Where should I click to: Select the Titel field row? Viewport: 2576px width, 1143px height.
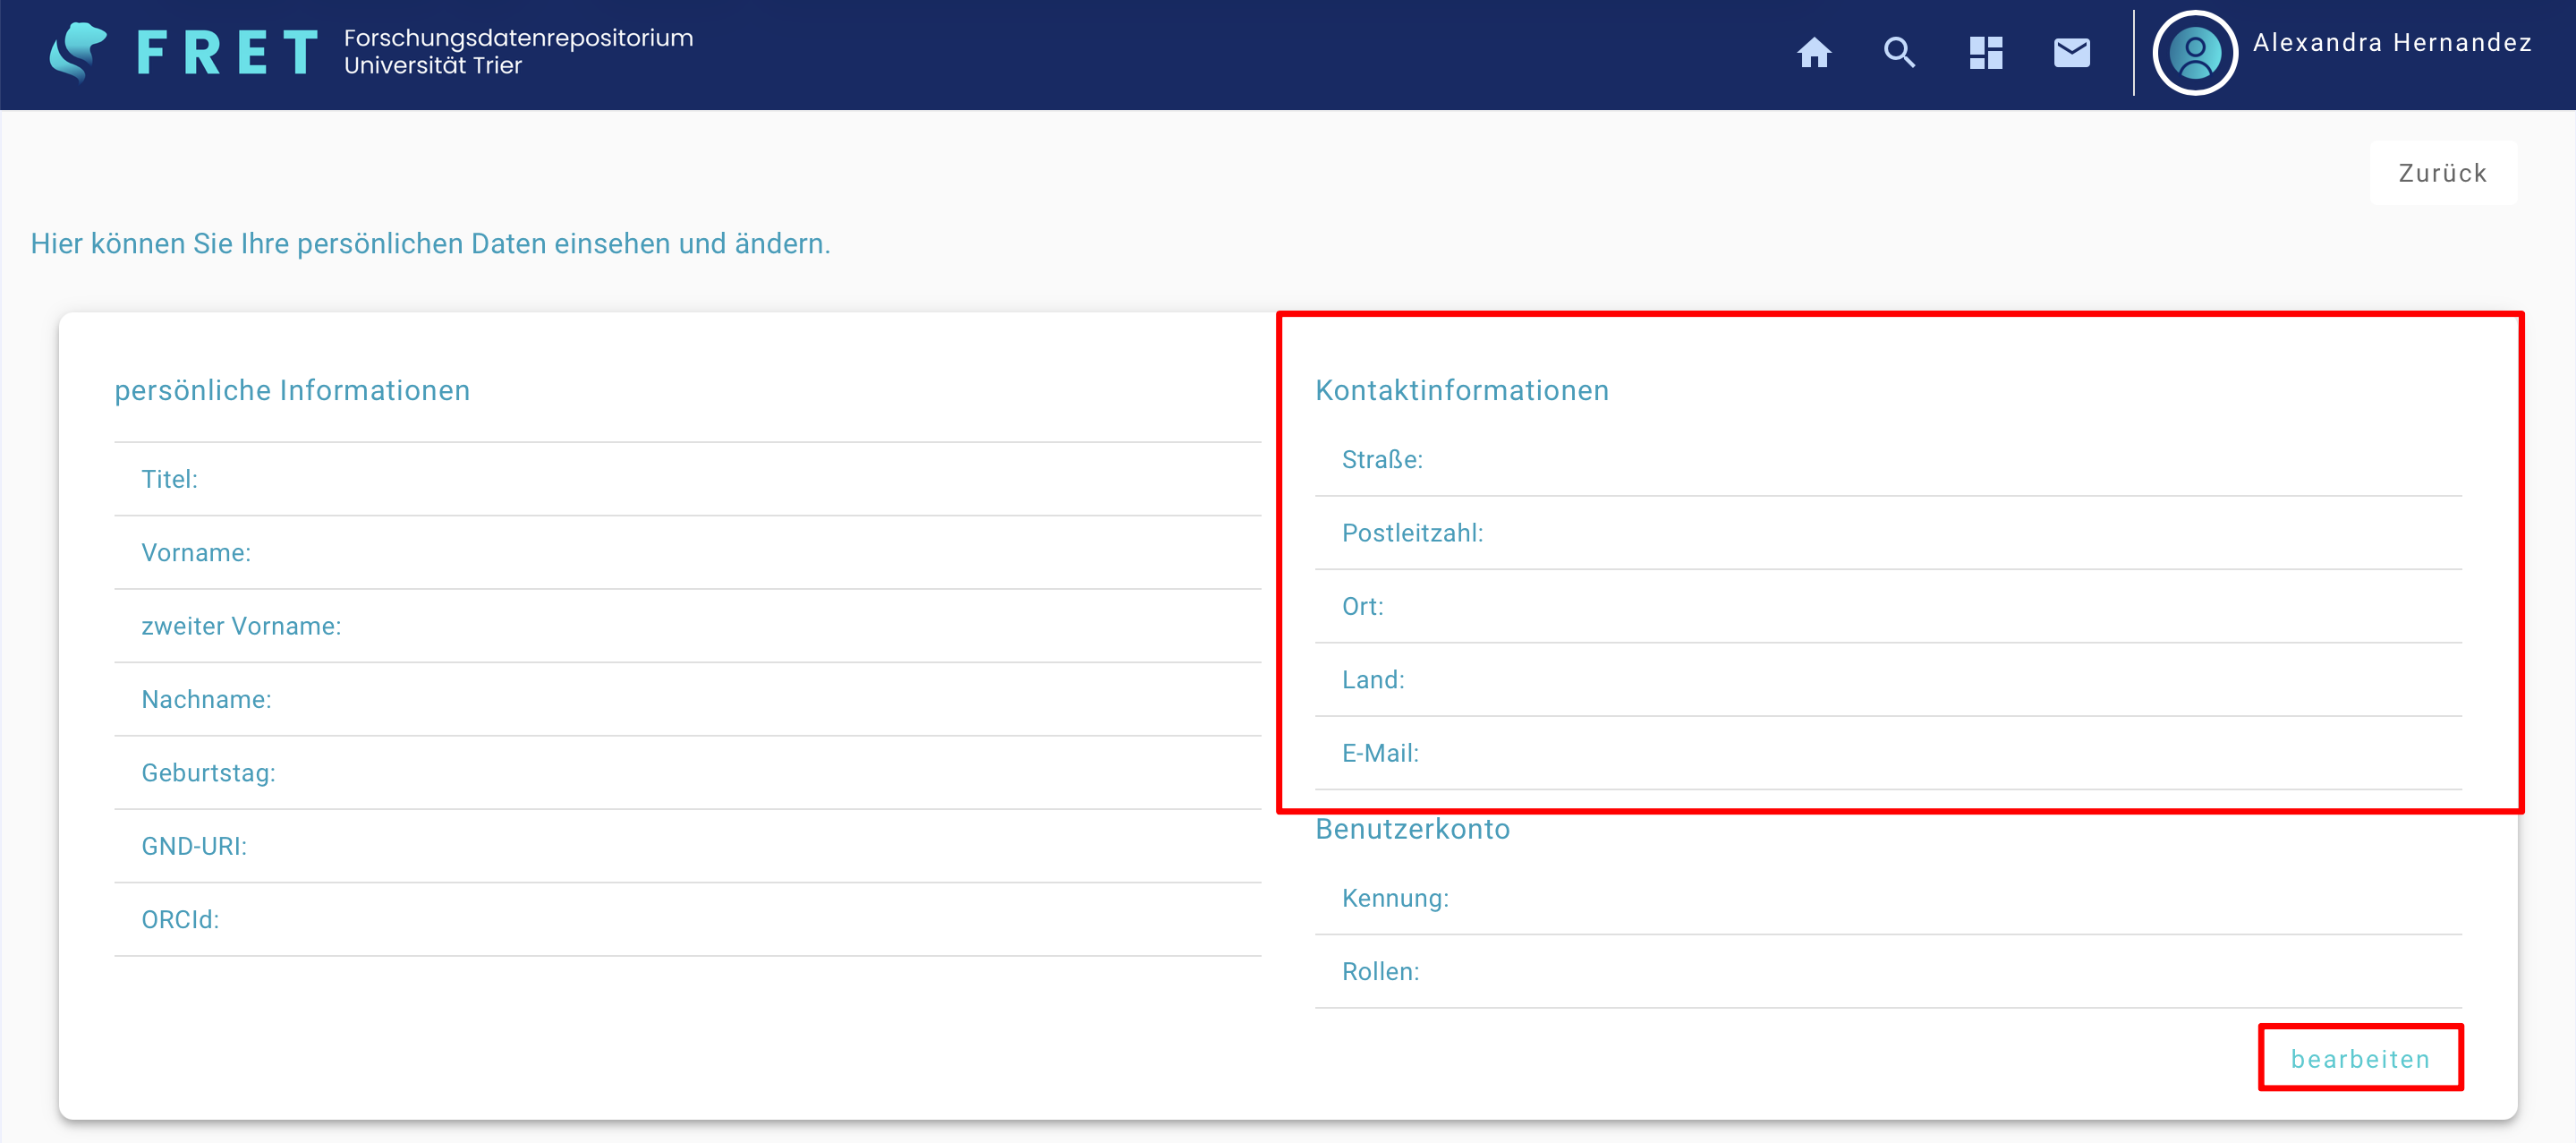pos(688,480)
